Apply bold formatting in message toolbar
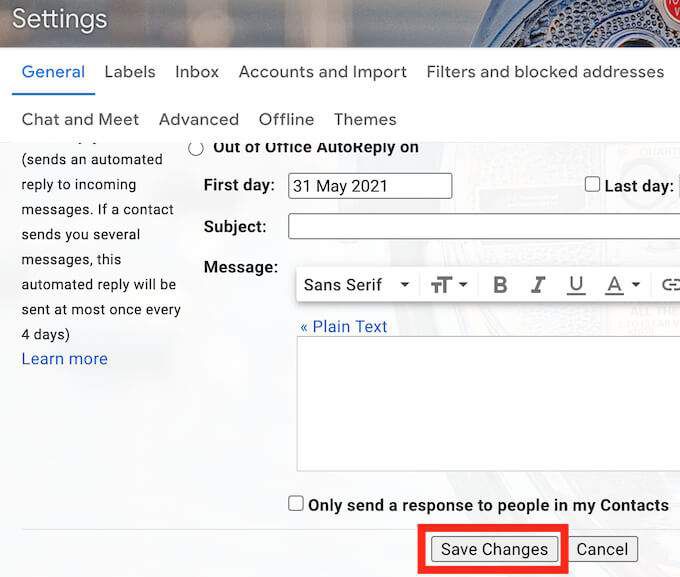The image size is (680, 577). tap(500, 285)
